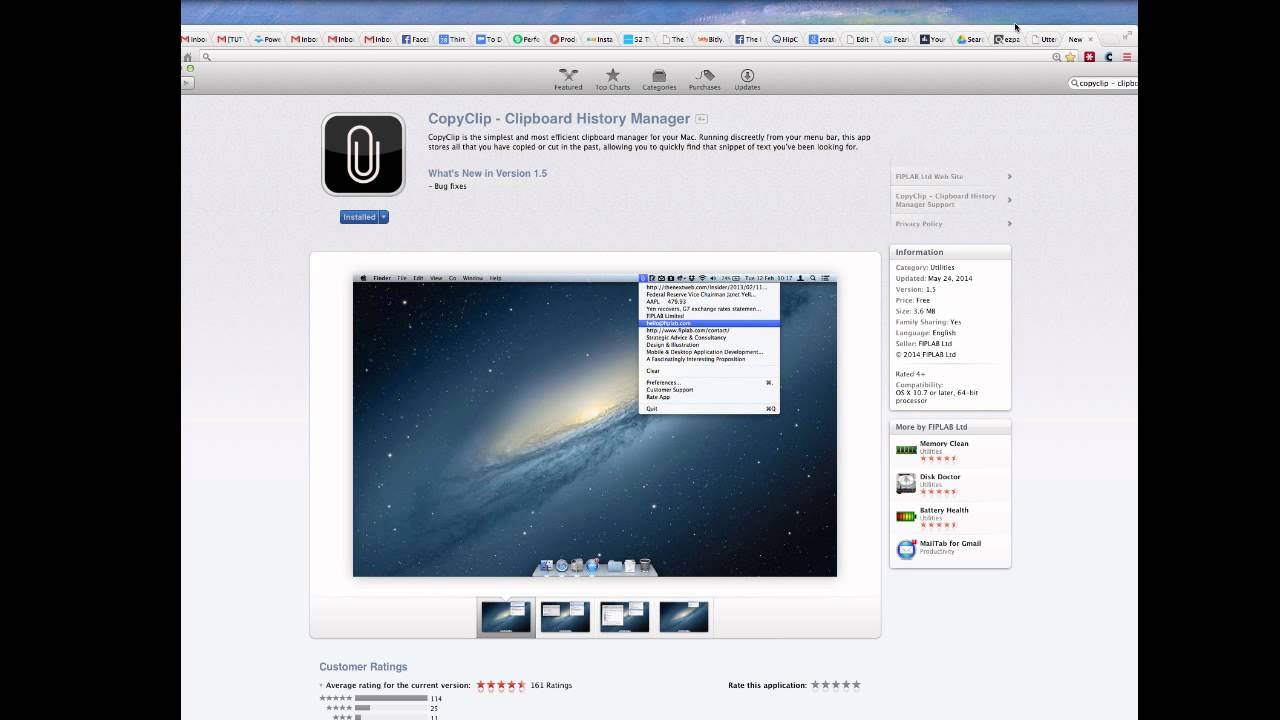Rate this application one star
Viewport: 1280px width, 720px height.
(x=816, y=685)
